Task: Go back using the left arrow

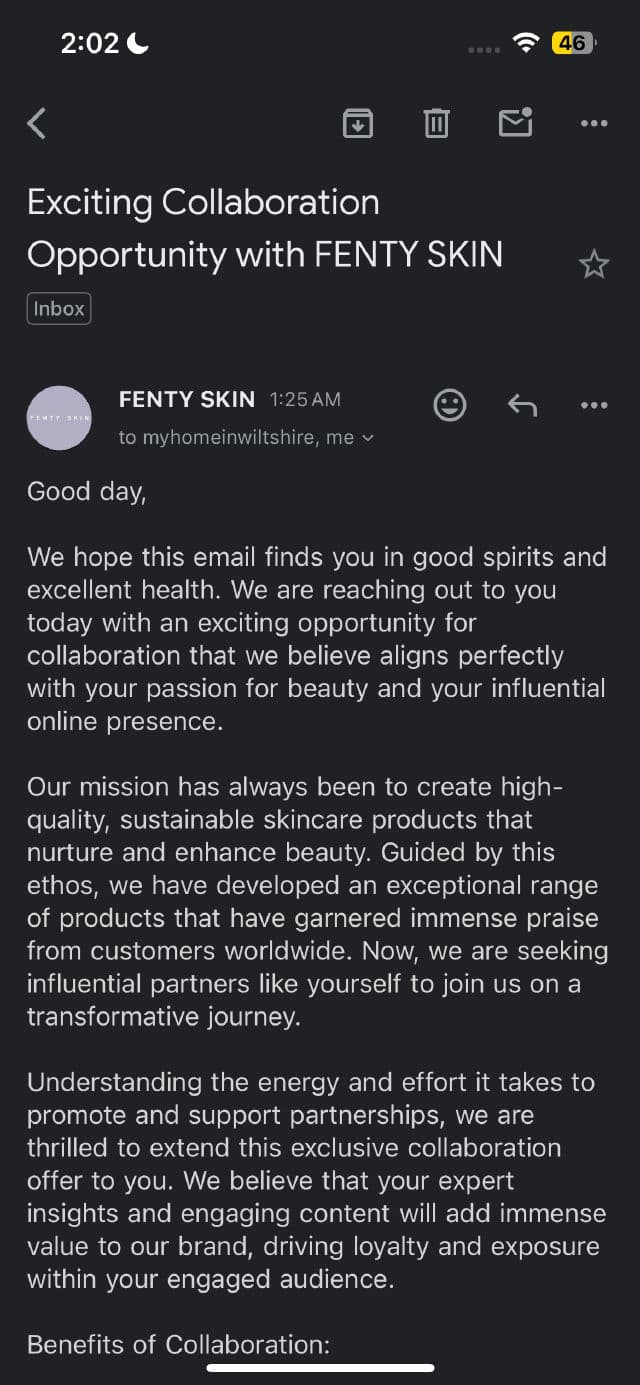Action: (x=37, y=123)
